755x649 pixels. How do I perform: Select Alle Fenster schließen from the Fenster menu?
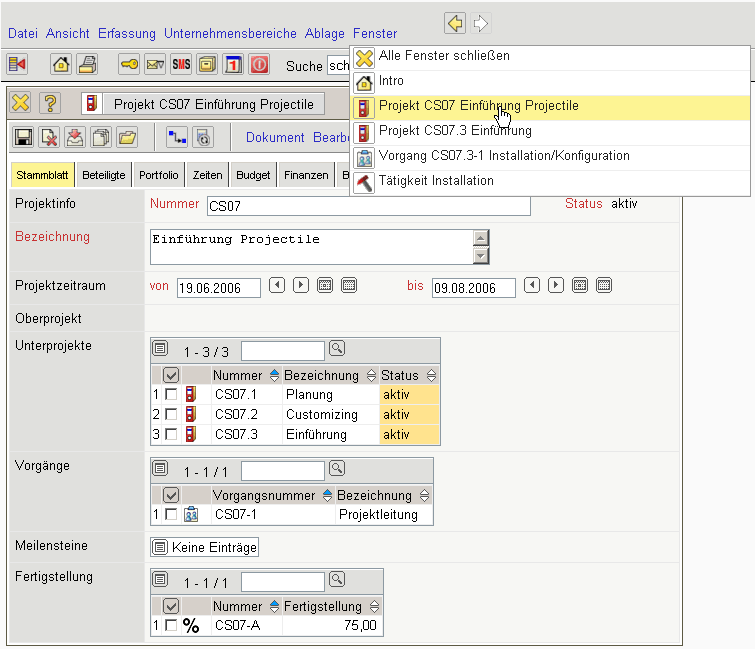[x=444, y=56]
